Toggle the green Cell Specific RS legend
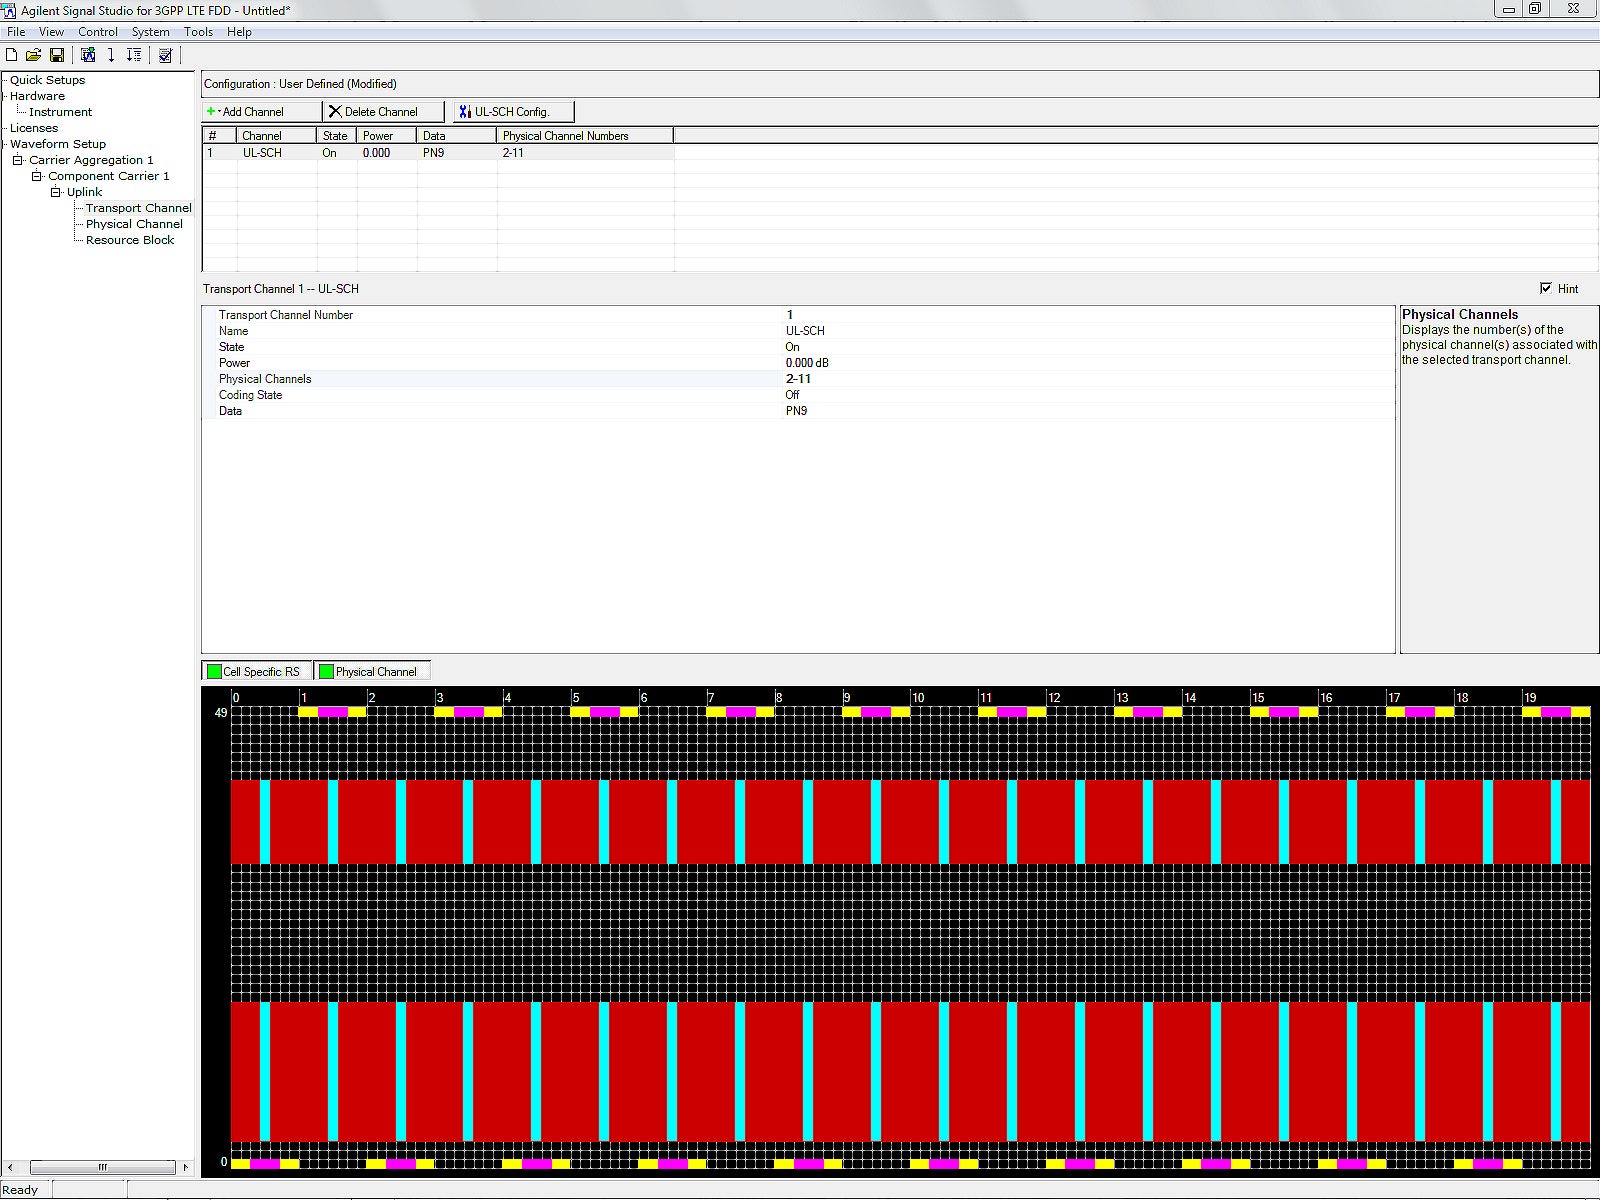This screenshot has width=1600, height=1200. [257, 672]
